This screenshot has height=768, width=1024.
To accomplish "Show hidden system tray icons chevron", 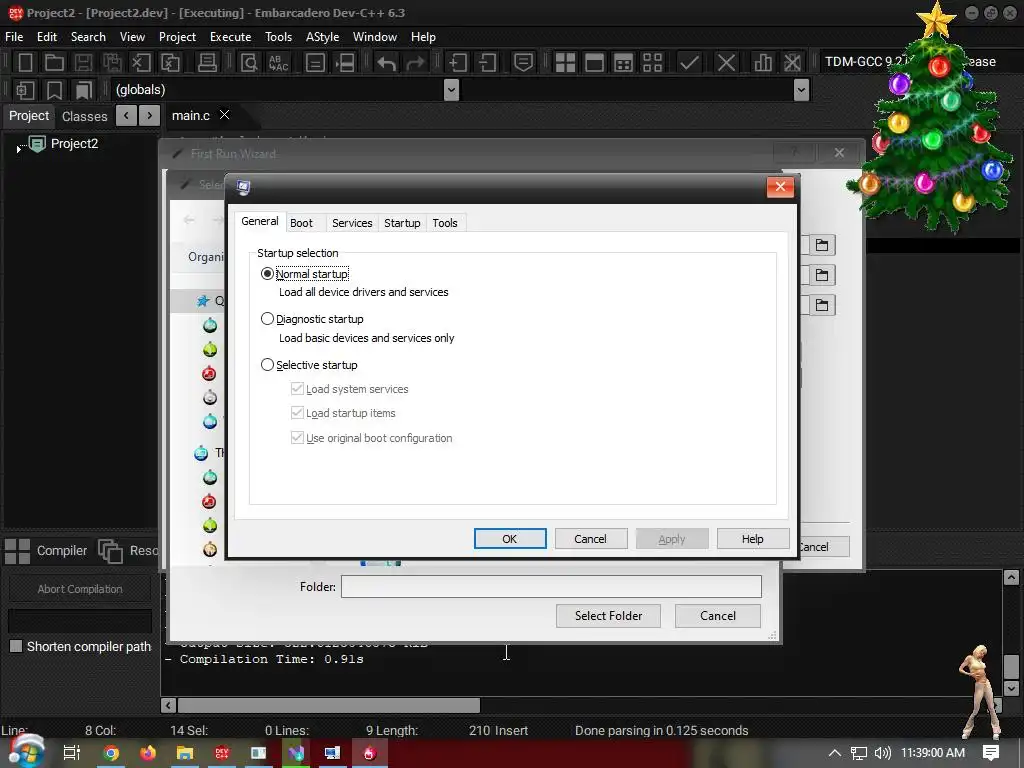I will pyautogui.click(x=835, y=753).
